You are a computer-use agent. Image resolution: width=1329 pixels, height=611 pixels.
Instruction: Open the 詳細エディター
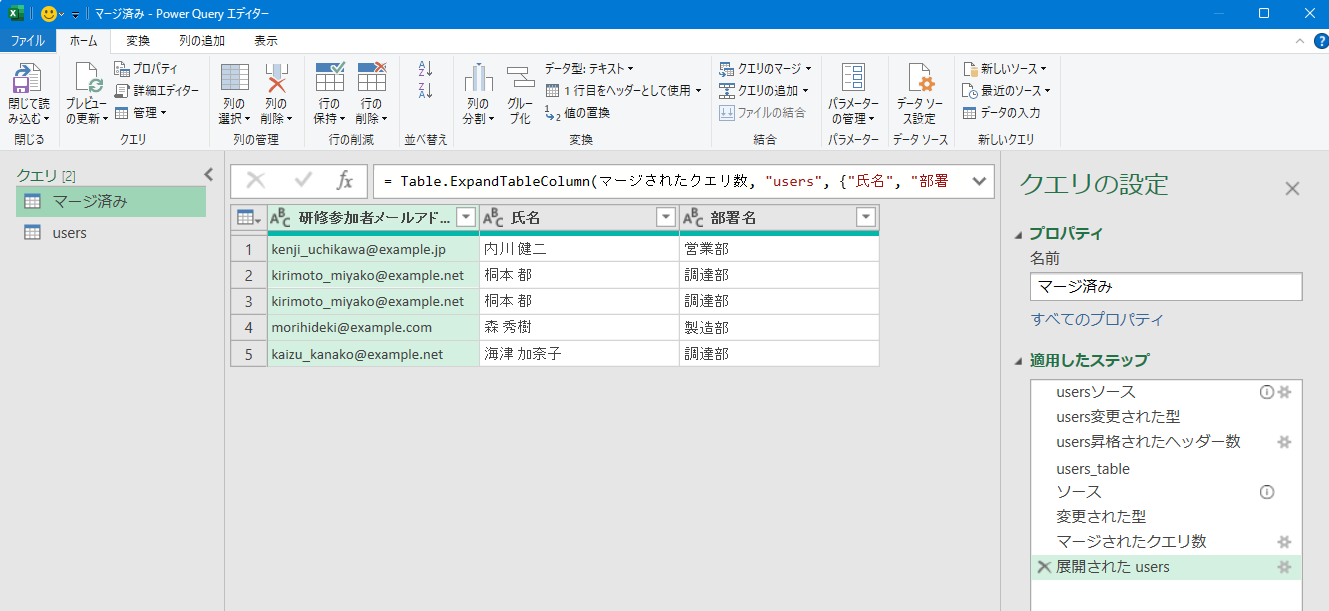(x=156, y=91)
